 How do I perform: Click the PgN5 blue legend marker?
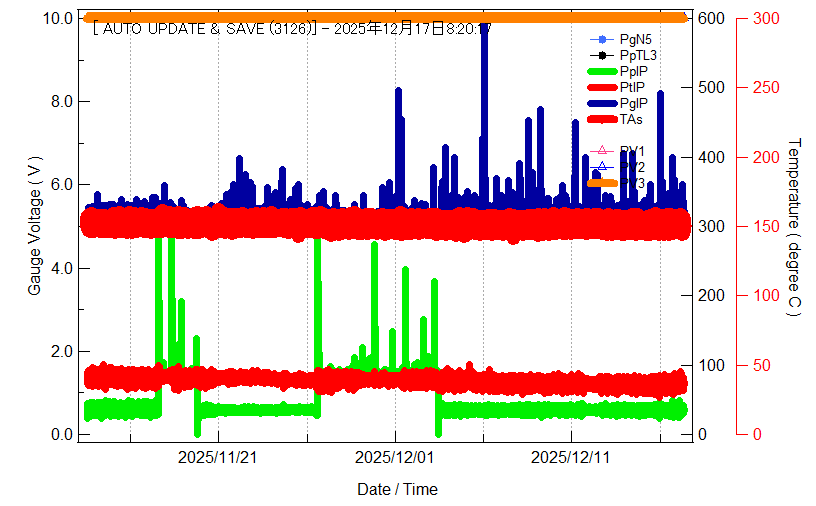coord(602,40)
